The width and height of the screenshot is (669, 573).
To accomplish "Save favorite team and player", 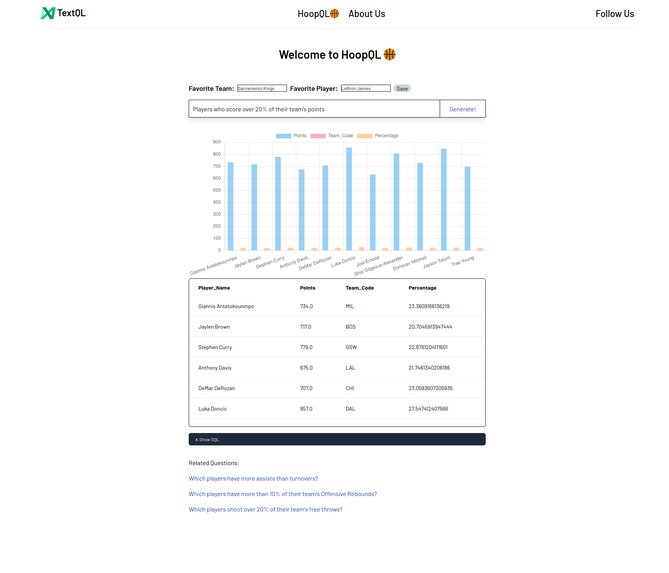I will [402, 88].
